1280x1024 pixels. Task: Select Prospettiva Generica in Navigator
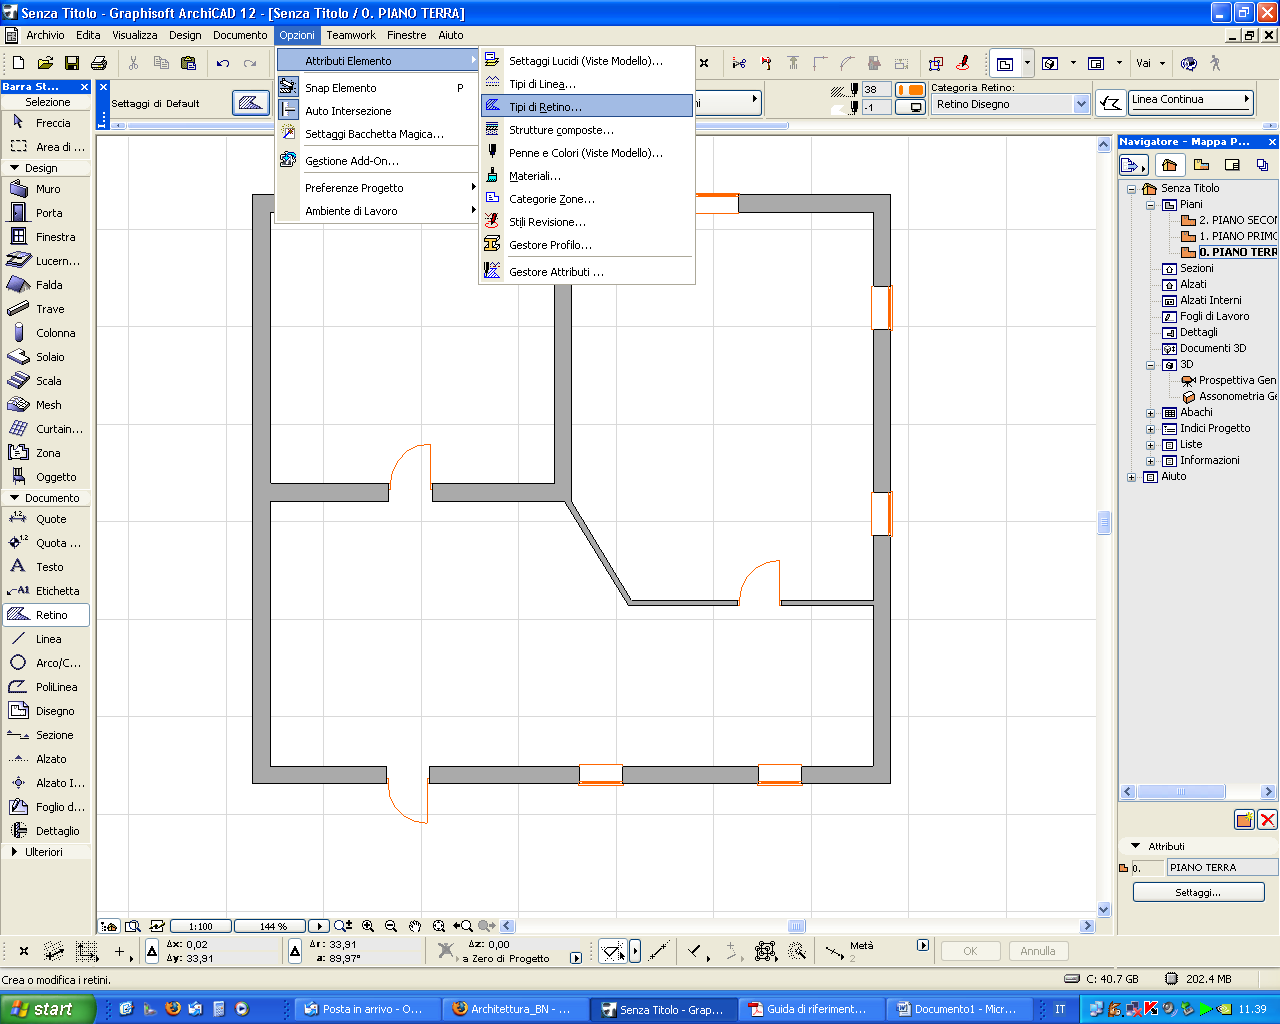[x=1229, y=380]
